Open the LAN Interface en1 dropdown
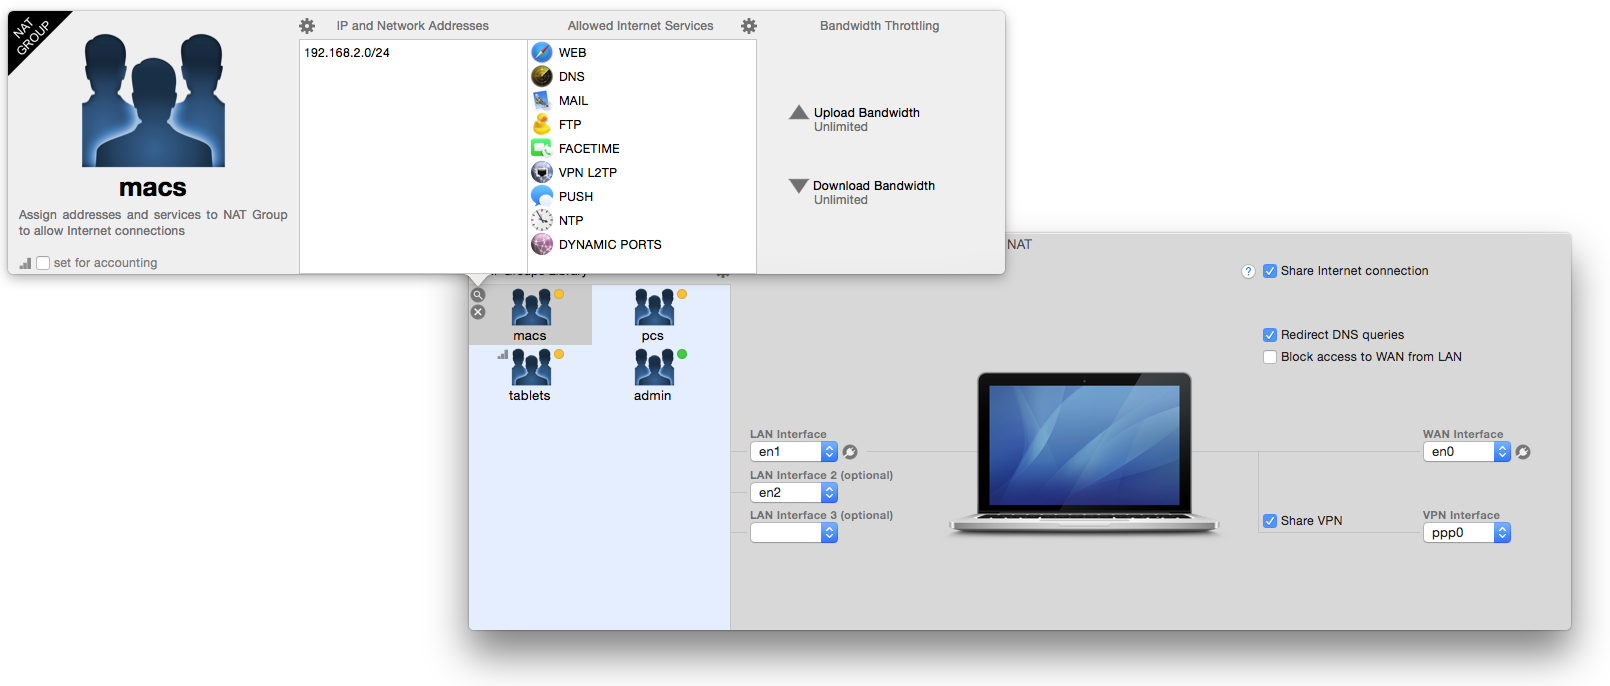This screenshot has height=686, width=1610. 794,452
